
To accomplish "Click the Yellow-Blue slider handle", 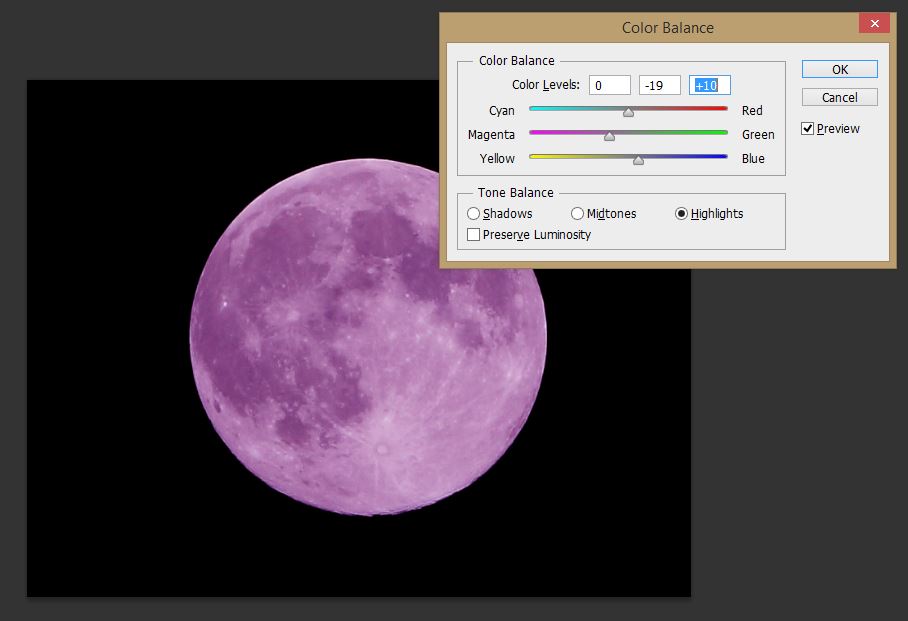I will coord(638,159).
